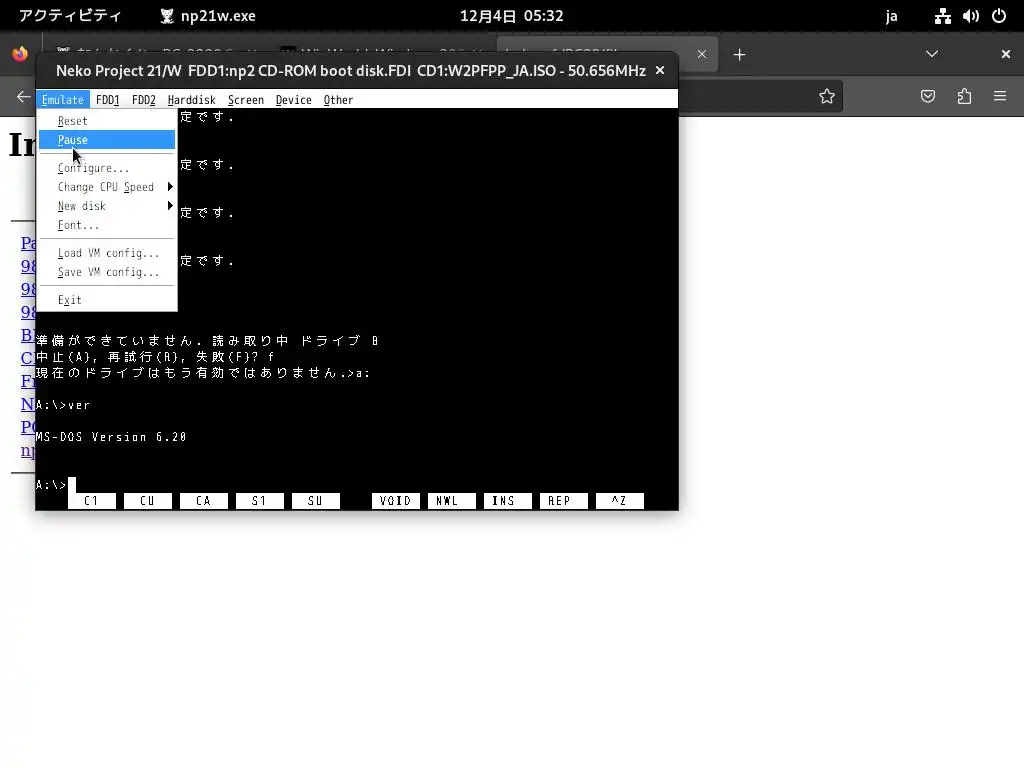Viewport: 1024px width, 768px height.
Task: Click the INS function key label
Action: pos(507,501)
